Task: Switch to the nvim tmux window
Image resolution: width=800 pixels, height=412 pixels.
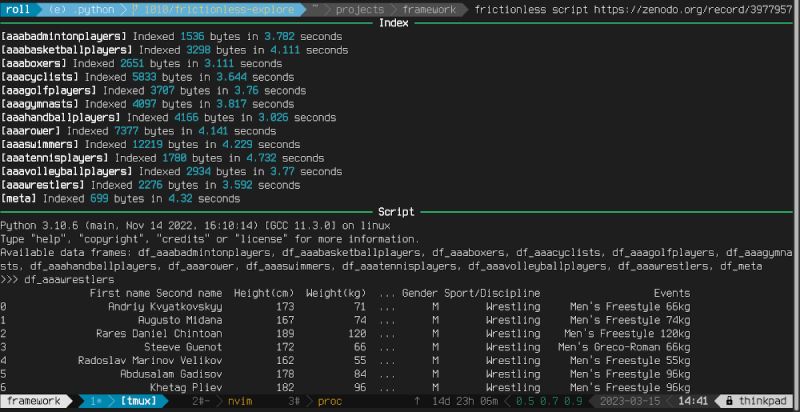Action: click(239, 401)
